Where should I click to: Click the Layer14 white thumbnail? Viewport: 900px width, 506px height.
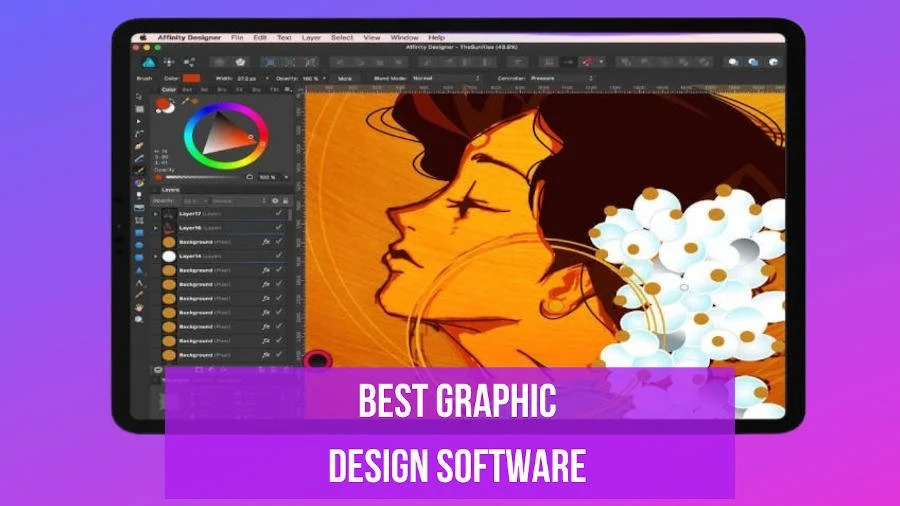169,256
